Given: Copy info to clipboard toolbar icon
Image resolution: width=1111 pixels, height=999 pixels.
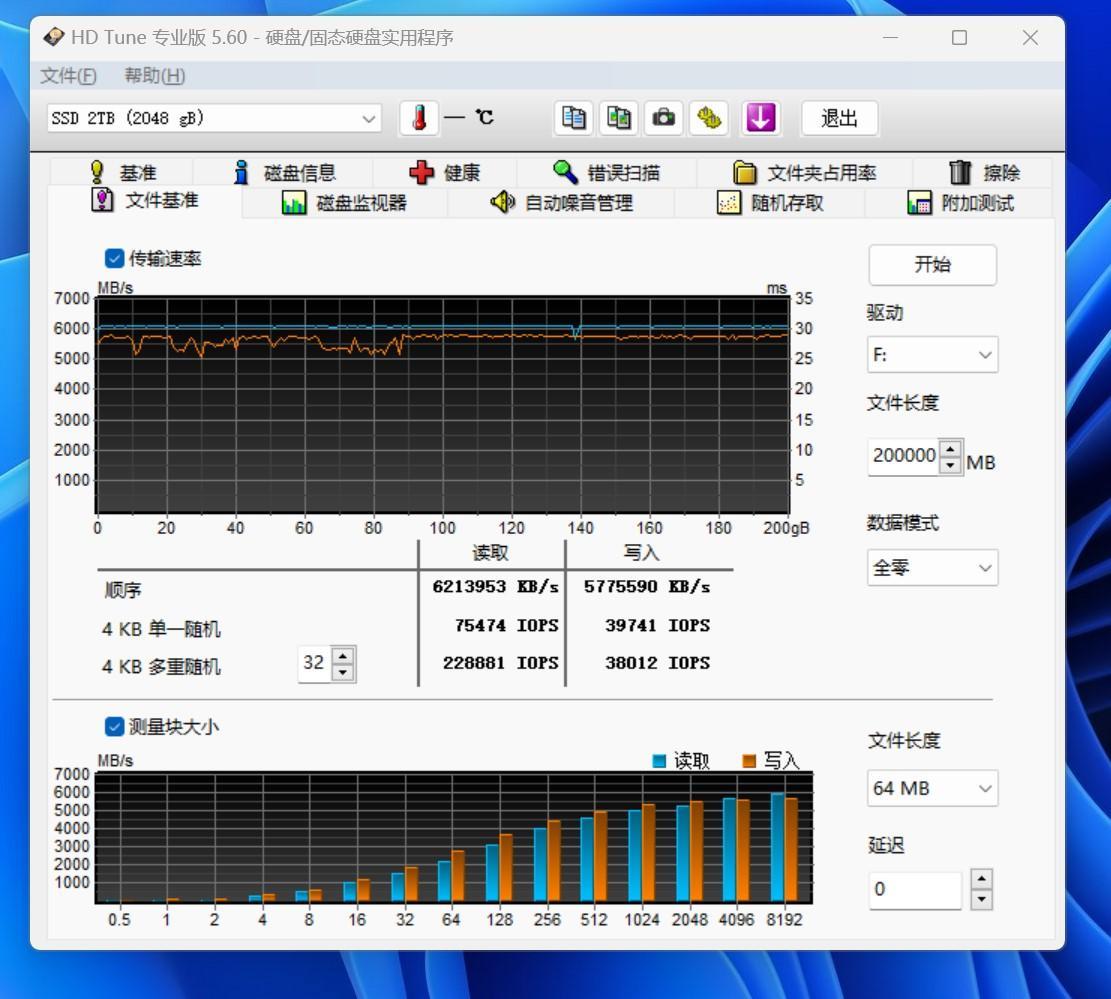Looking at the screenshot, I should point(573,118).
